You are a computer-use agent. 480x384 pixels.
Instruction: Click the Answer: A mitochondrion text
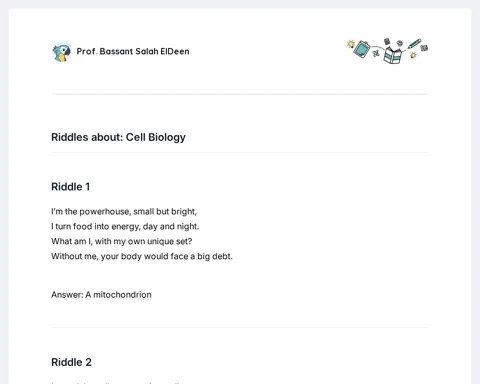(101, 295)
